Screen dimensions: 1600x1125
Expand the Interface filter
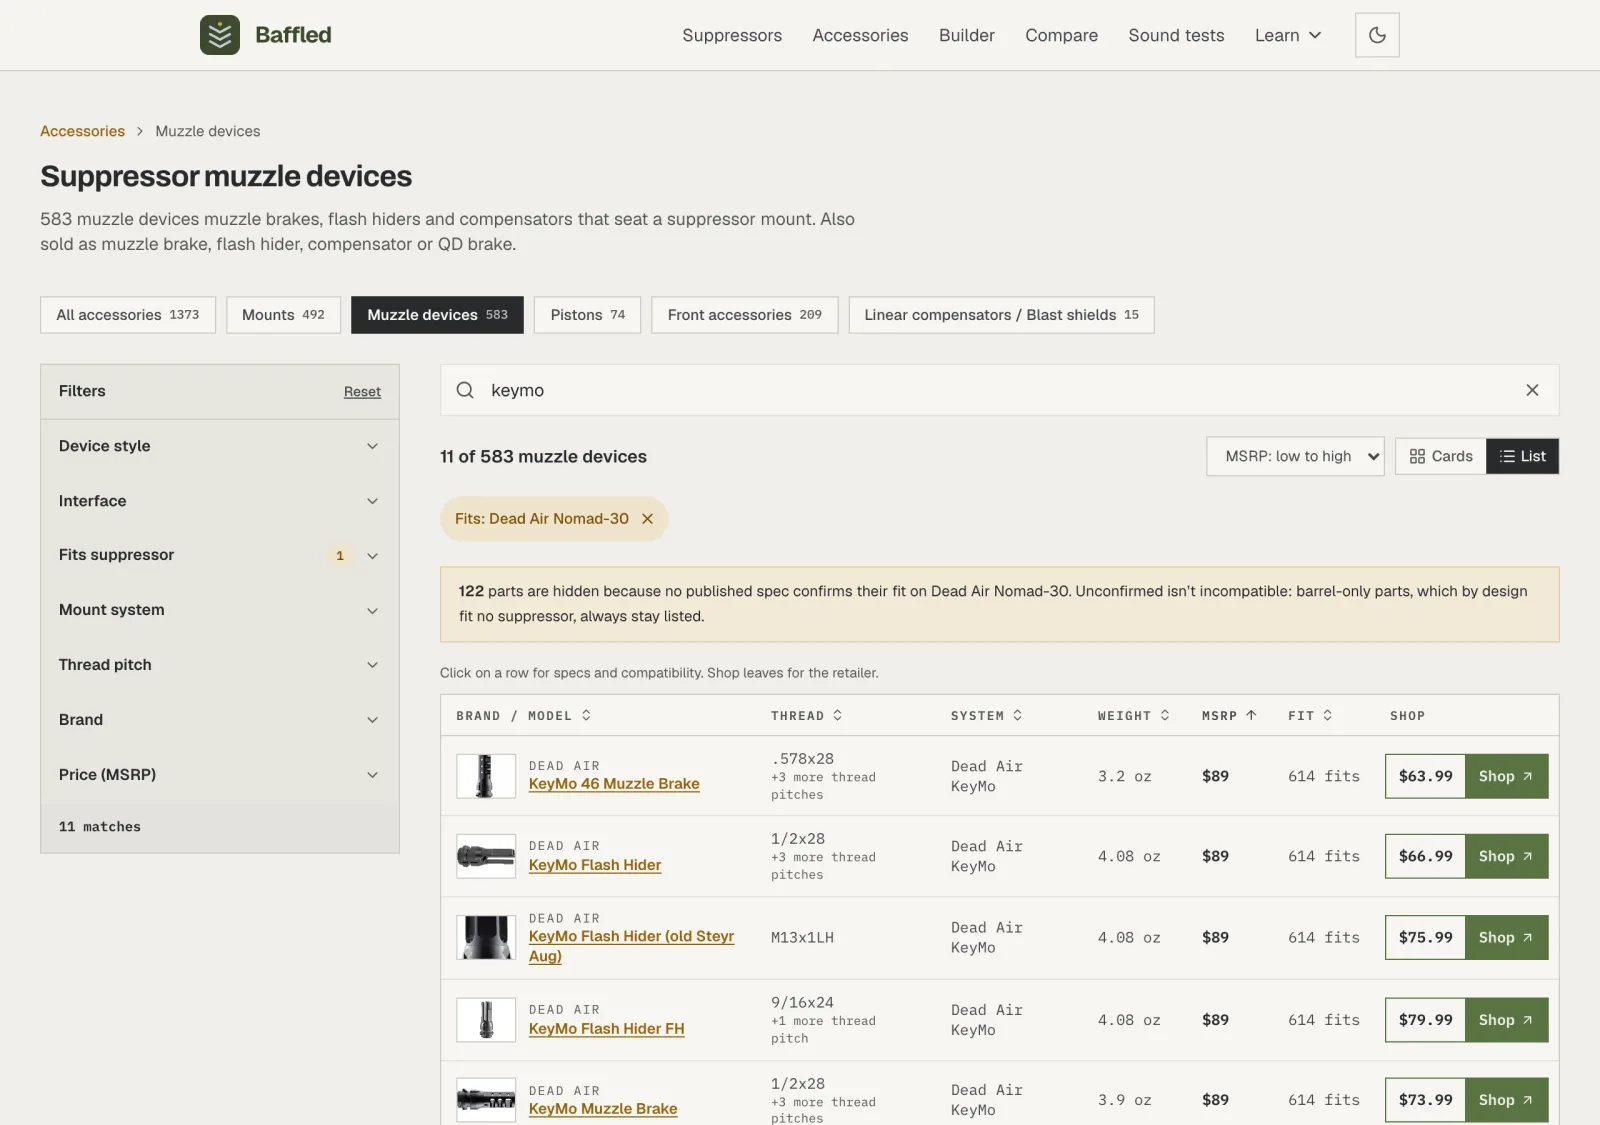point(220,501)
